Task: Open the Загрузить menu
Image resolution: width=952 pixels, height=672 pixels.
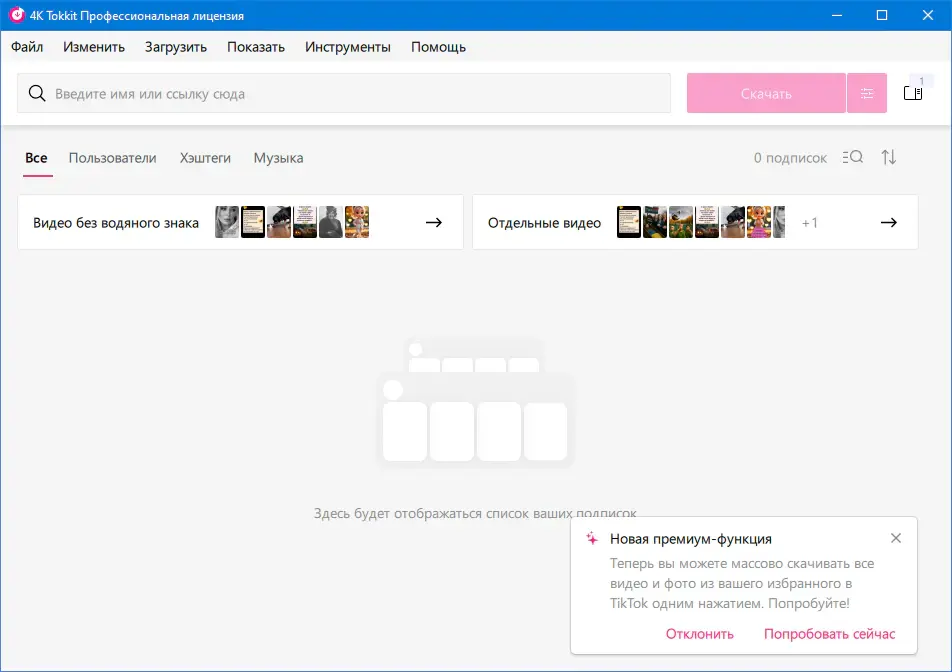Action: [x=174, y=47]
